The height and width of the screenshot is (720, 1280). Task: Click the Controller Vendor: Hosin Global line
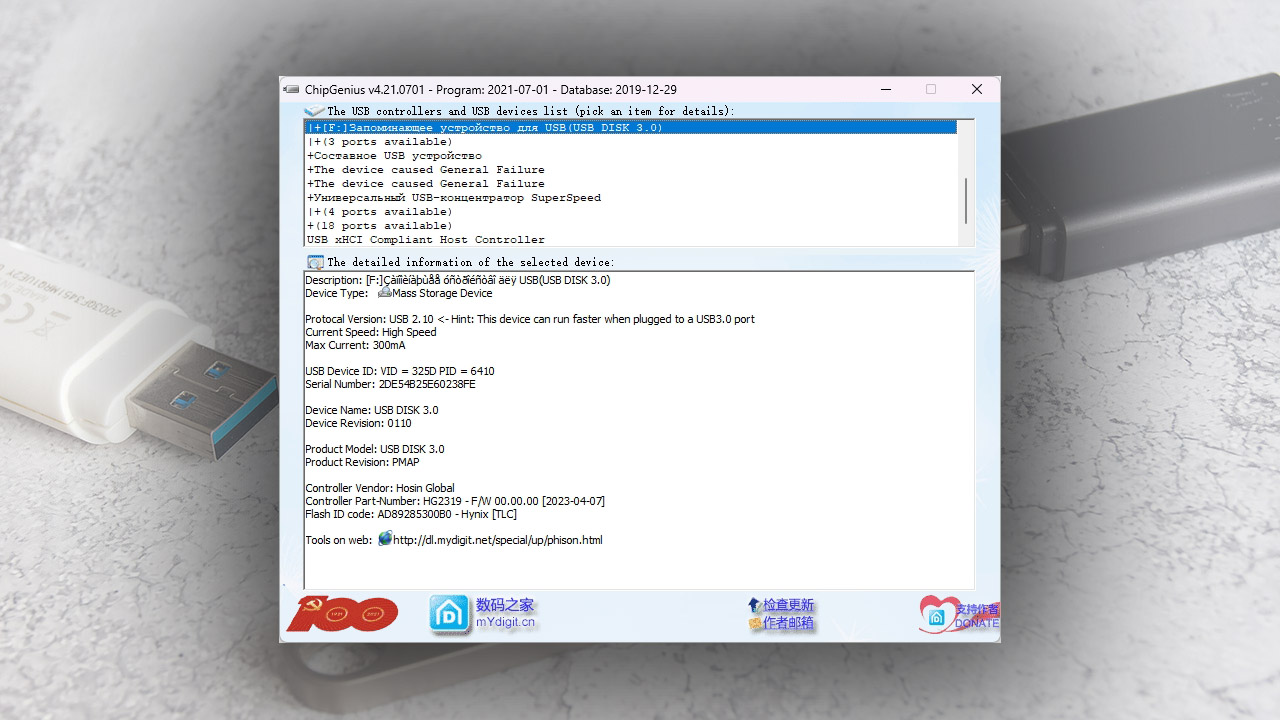tap(380, 488)
